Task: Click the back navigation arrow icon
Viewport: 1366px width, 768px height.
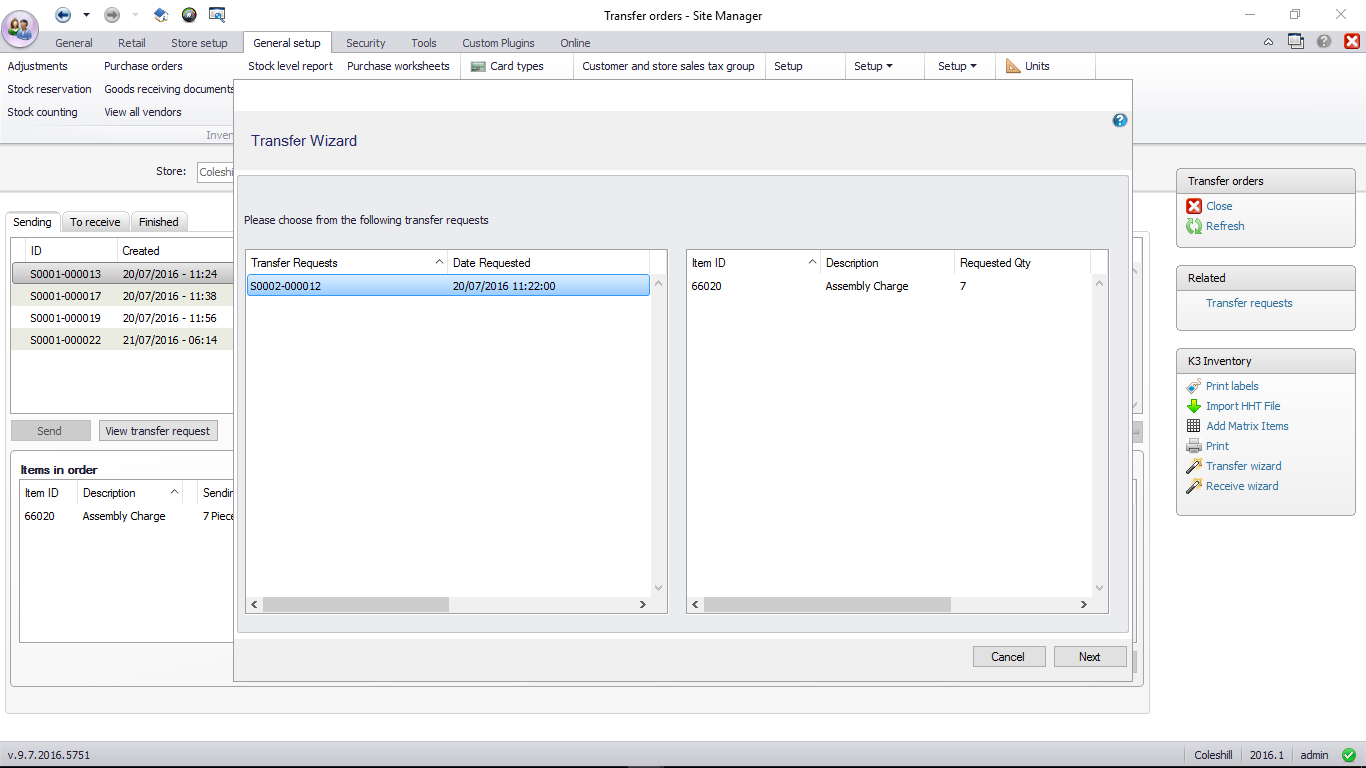Action: (x=63, y=15)
